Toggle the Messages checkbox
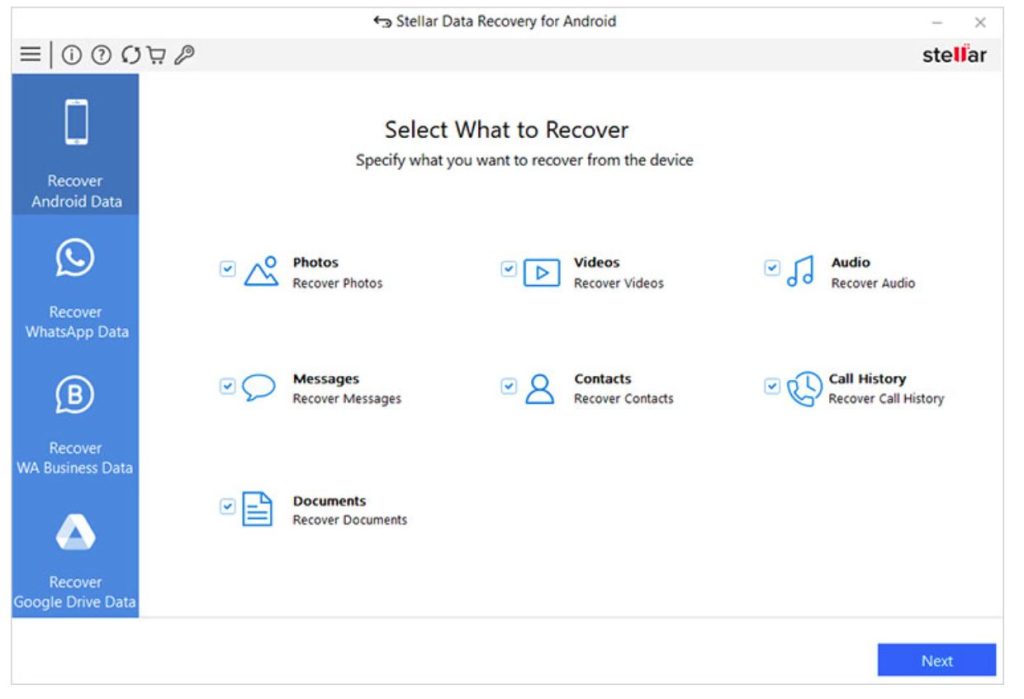The image size is (1024, 699). tap(227, 386)
